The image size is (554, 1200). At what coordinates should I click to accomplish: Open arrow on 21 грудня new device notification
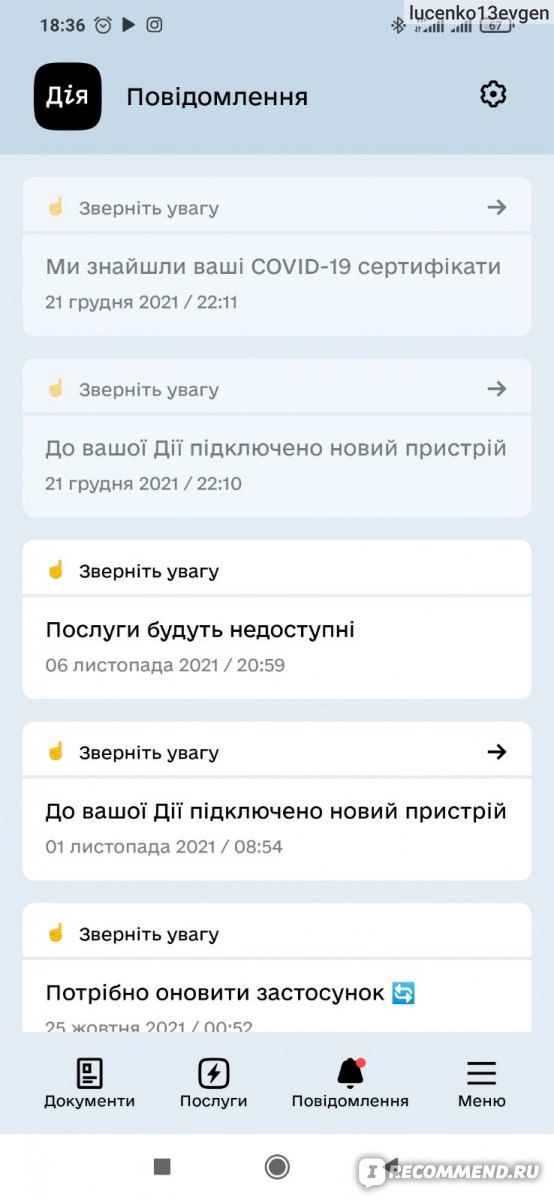pyautogui.click(x=497, y=389)
